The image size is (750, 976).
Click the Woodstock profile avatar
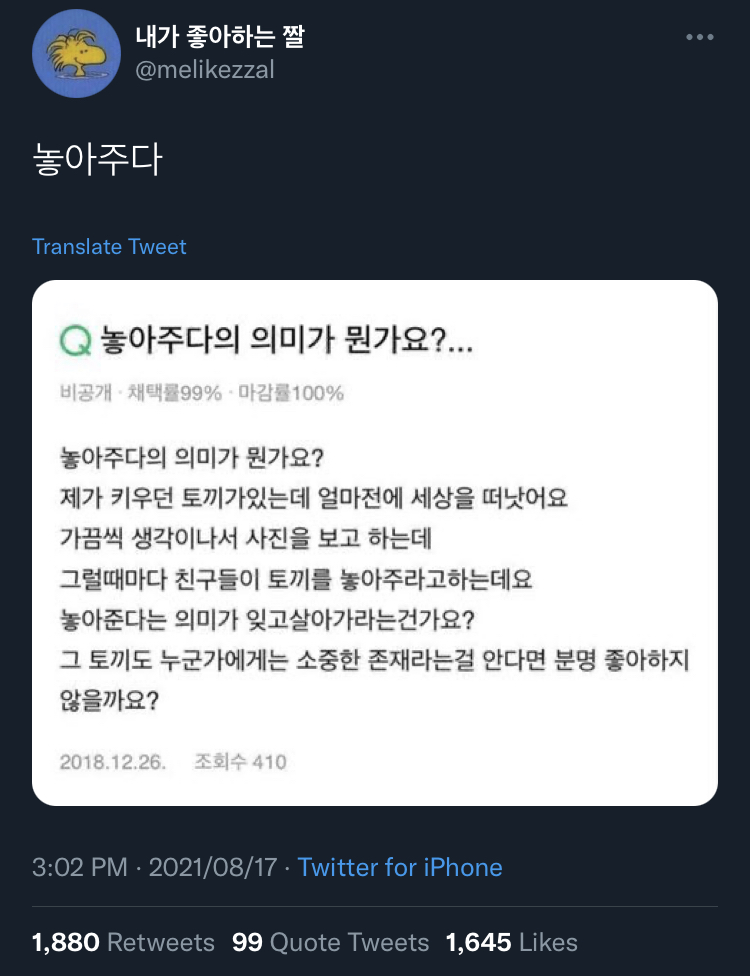76,54
